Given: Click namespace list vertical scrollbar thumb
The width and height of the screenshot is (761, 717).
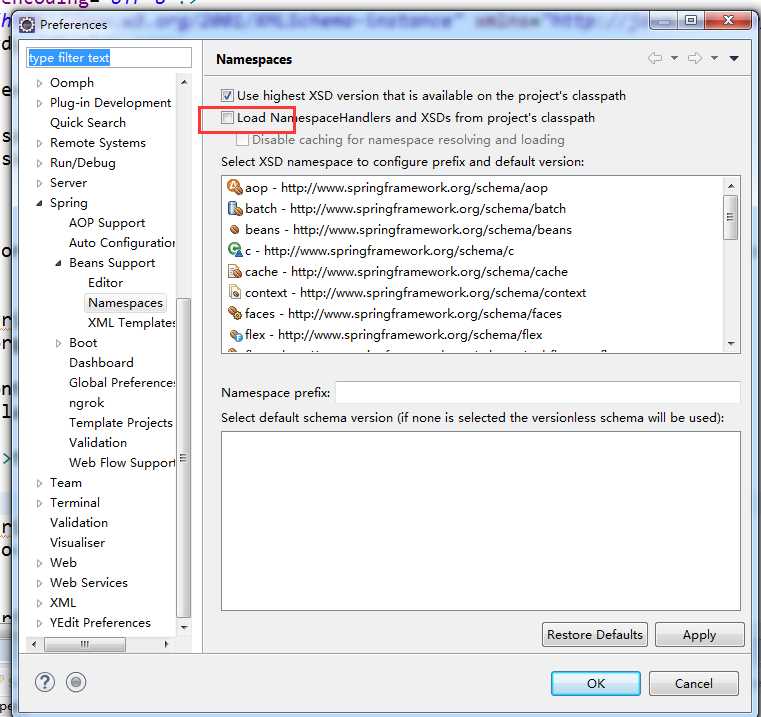Looking at the screenshot, I should coord(730,217).
